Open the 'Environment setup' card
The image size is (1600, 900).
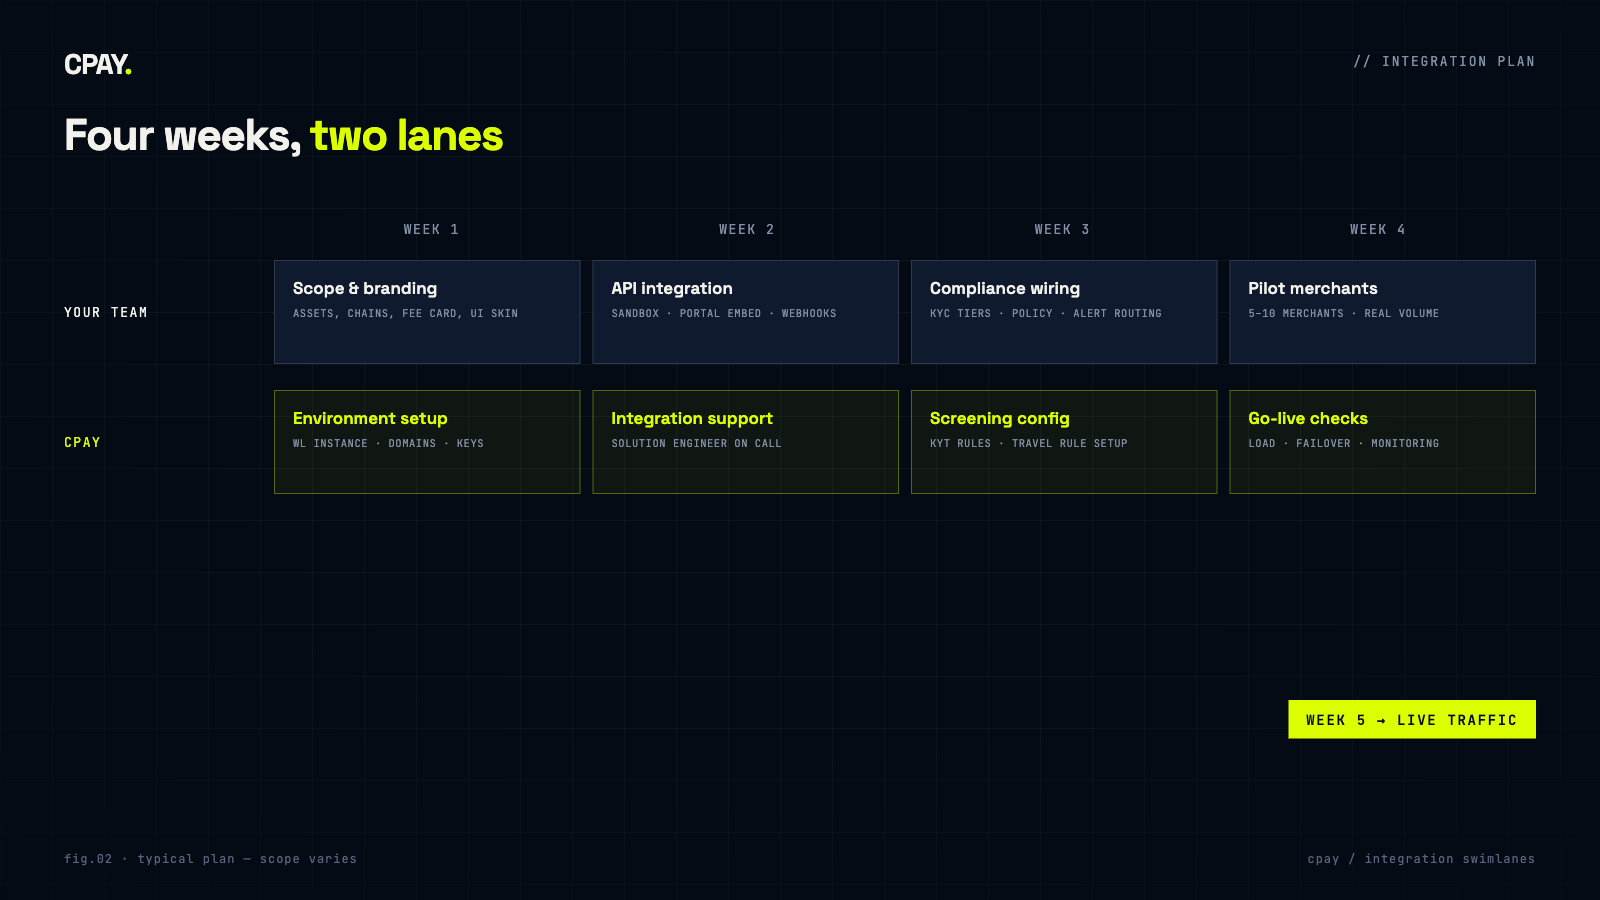tap(427, 442)
